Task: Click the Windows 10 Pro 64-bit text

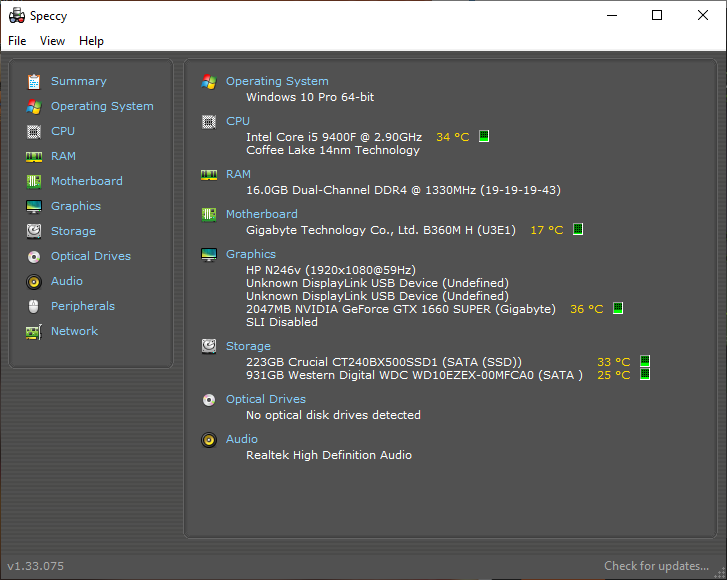Action: 310,97
